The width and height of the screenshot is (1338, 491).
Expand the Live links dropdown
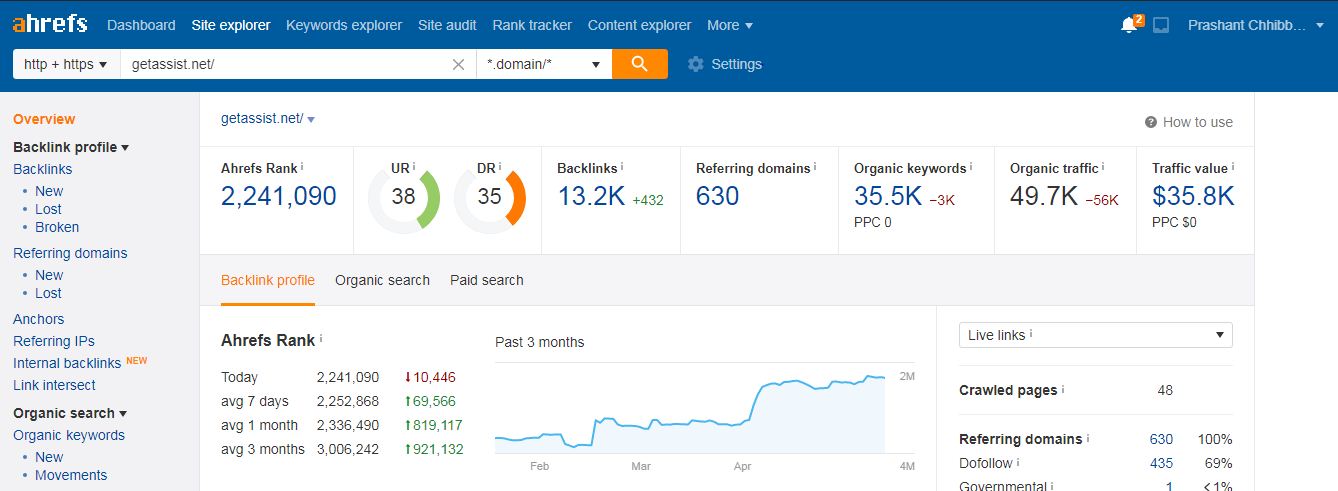click(1095, 335)
